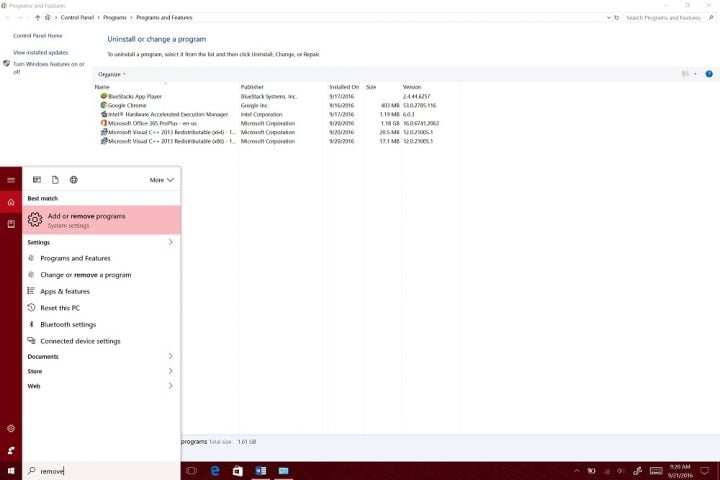Sort the list by Version column

coord(412,87)
